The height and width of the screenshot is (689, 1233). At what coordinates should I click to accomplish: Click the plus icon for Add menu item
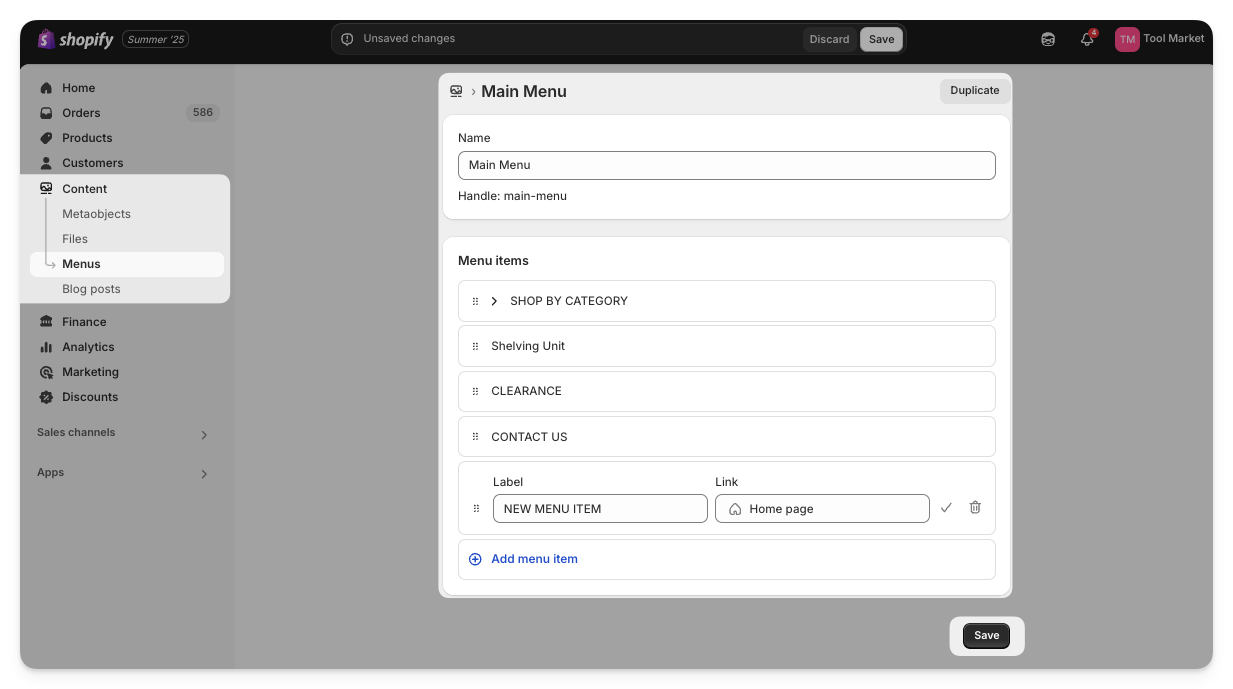pos(475,559)
